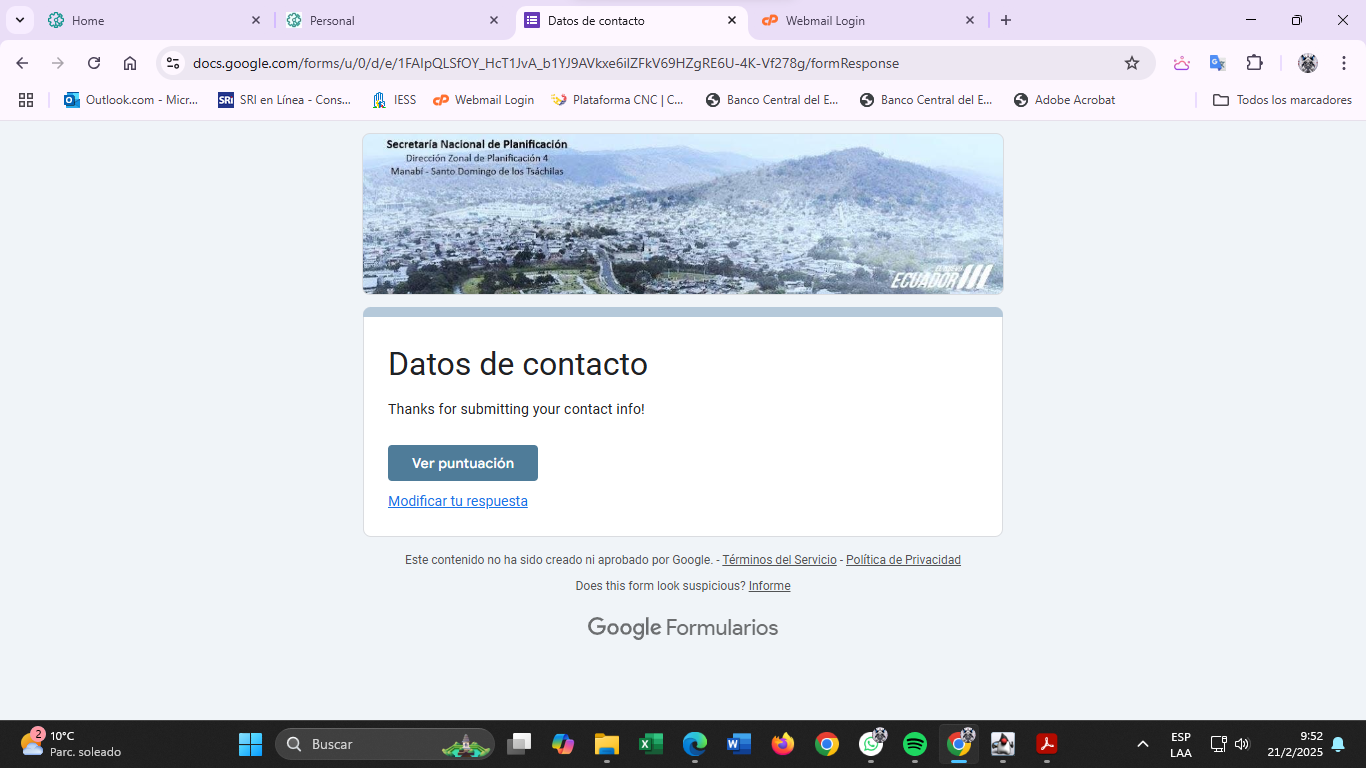Image resolution: width=1366 pixels, height=768 pixels.
Task: Report form via Informe link
Action: click(769, 586)
